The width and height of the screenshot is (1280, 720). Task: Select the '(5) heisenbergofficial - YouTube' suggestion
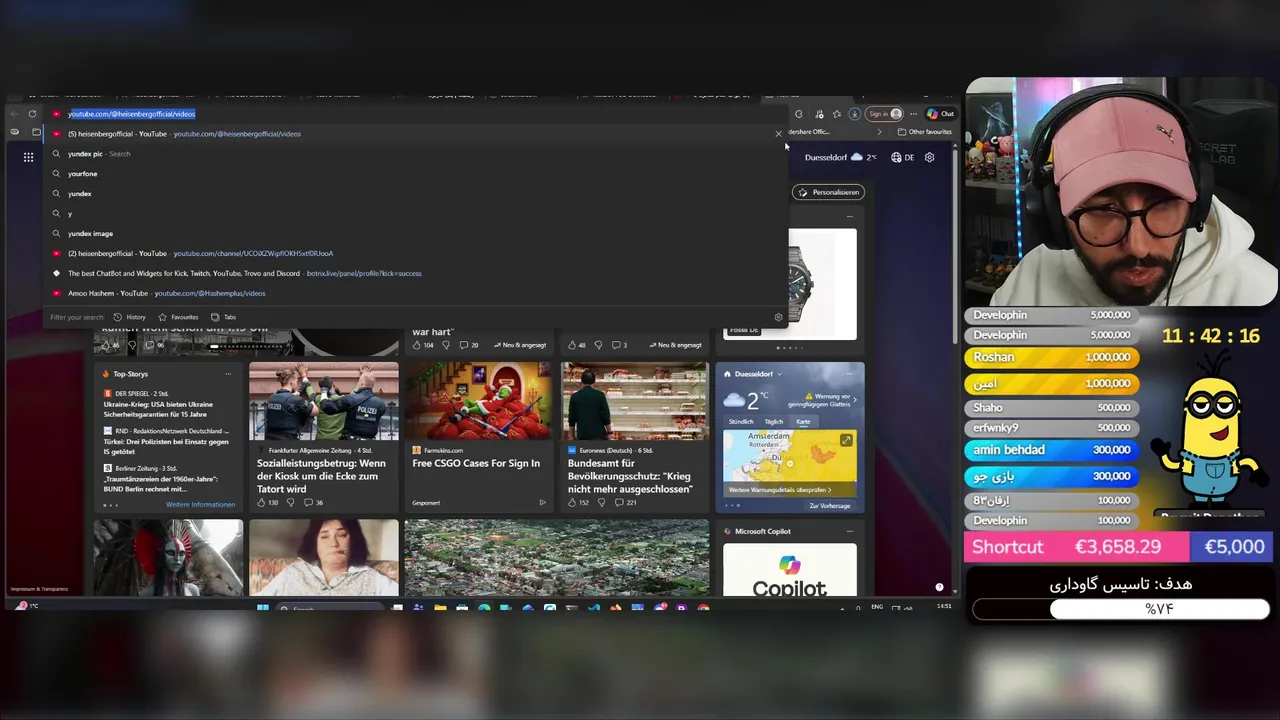[x=417, y=134]
